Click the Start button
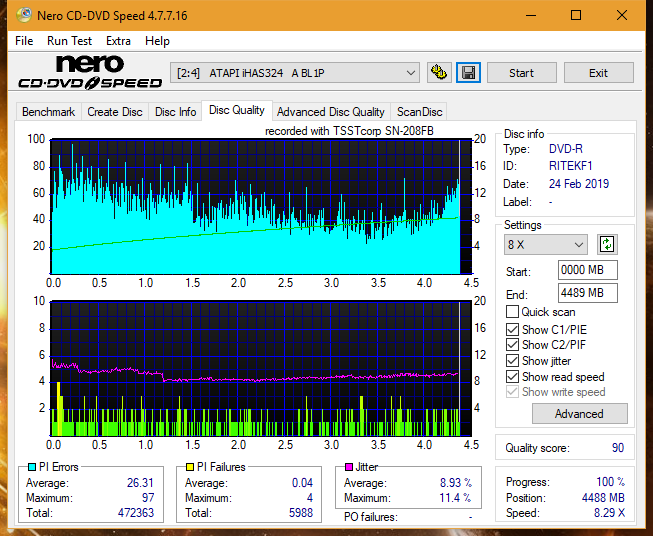This screenshot has height=536, width=653. tap(521, 73)
